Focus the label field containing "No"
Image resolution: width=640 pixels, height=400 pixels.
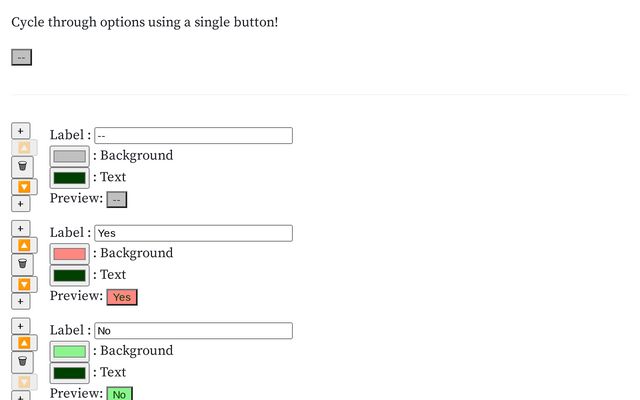coord(193,331)
